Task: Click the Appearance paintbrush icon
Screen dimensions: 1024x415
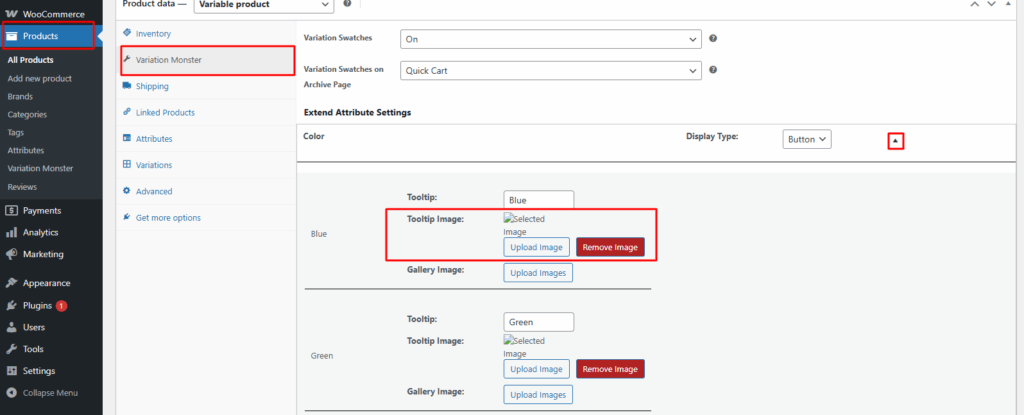Action: coord(11,283)
